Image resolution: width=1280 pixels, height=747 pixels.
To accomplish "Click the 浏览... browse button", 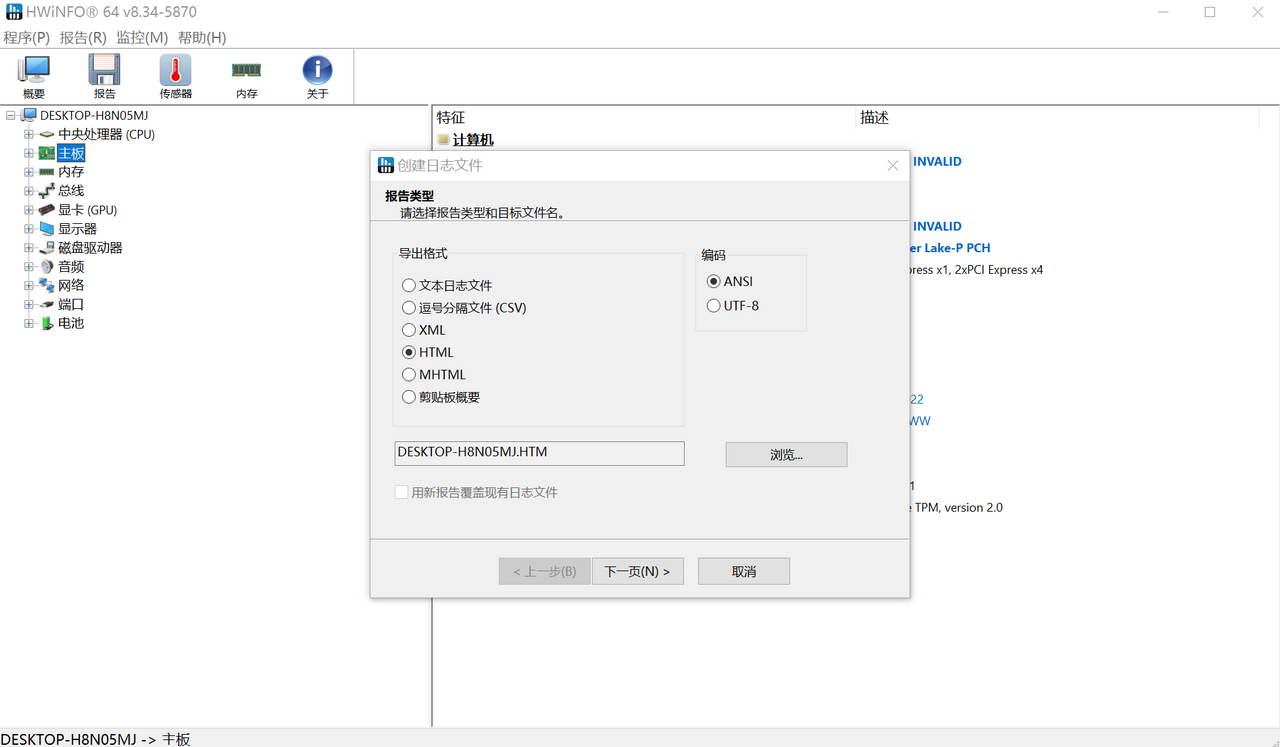I will pos(785,454).
